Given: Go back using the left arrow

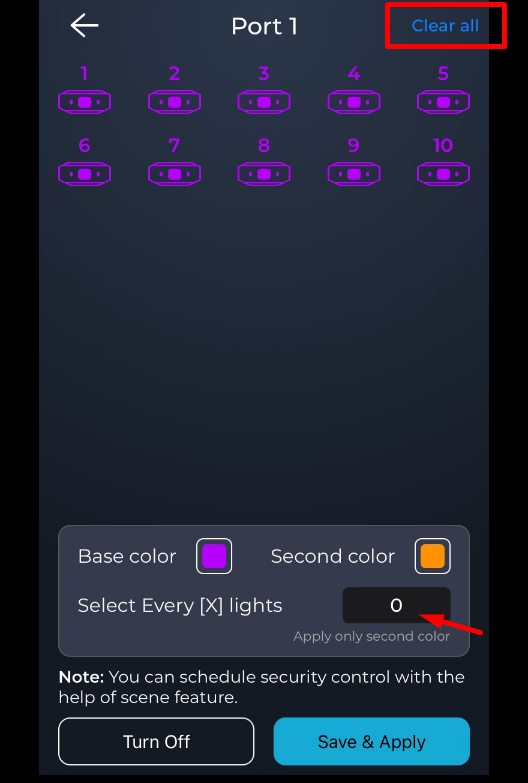Looking at the screenshot, I should coord(84,25).
